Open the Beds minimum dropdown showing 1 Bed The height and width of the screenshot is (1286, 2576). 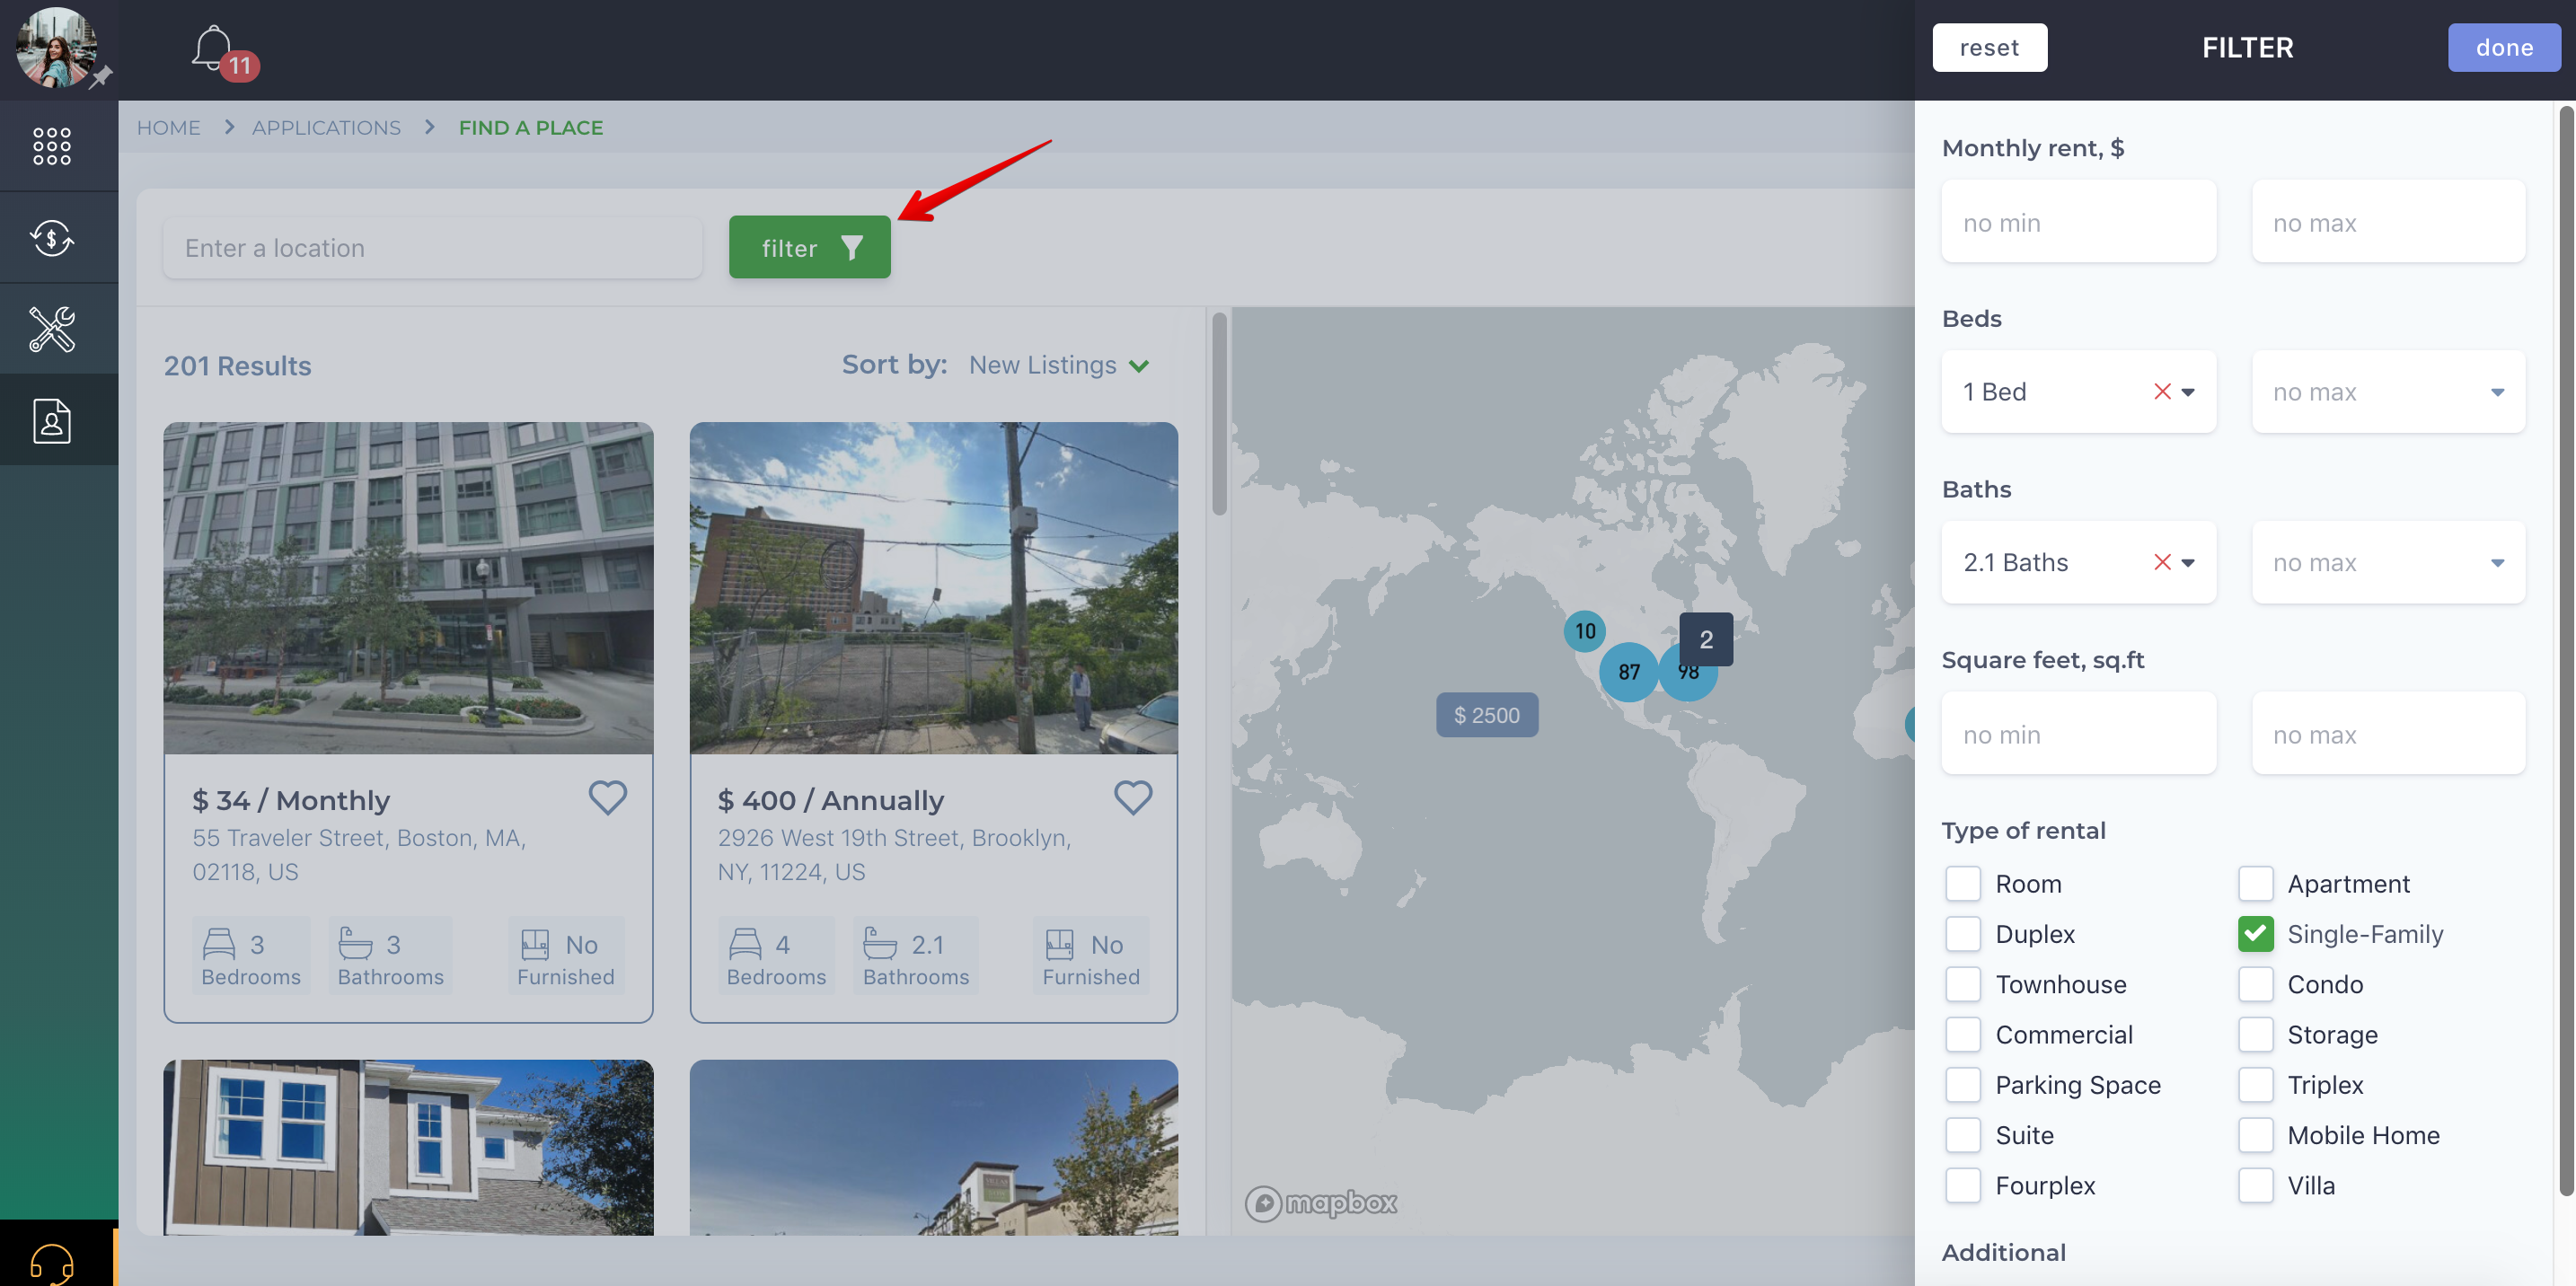pyautogui.click(x=2078, y=391)
